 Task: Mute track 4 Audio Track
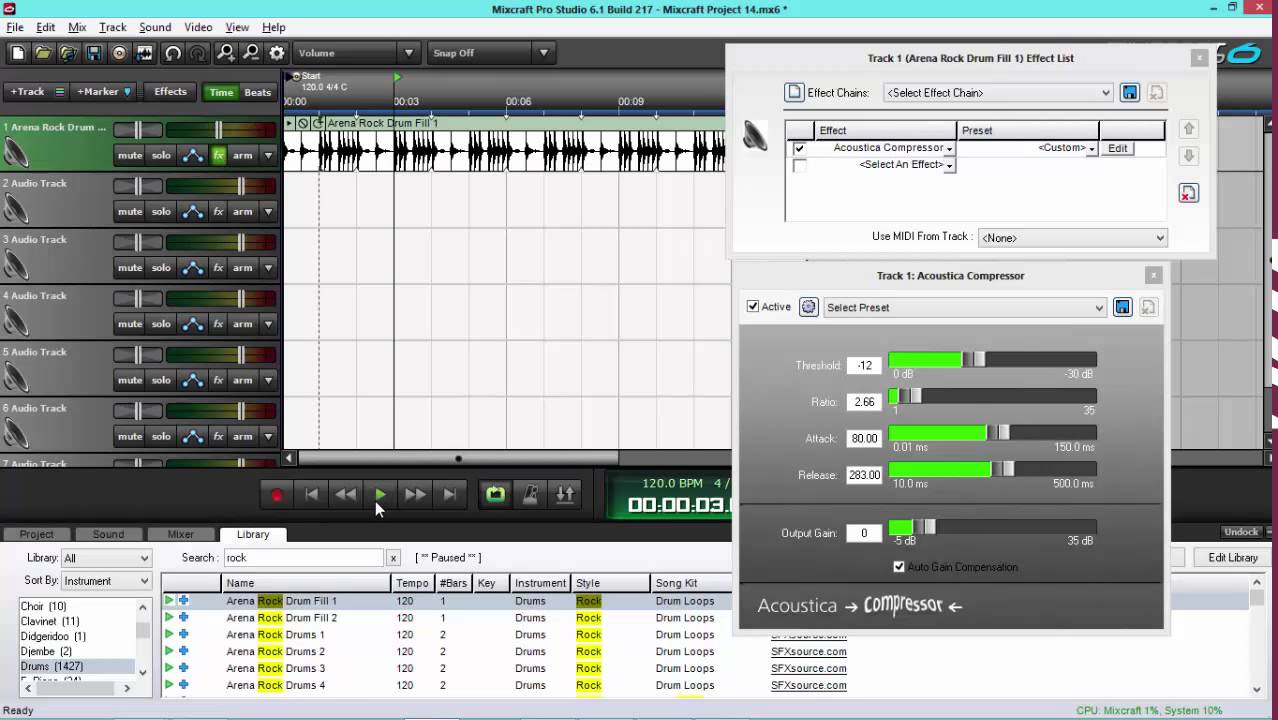pyautogui.click(x=130, y=323)
